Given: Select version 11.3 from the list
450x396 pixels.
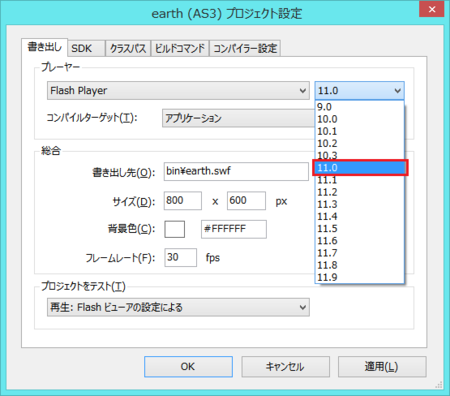Looking at the screenshot, I should point(360,204).
